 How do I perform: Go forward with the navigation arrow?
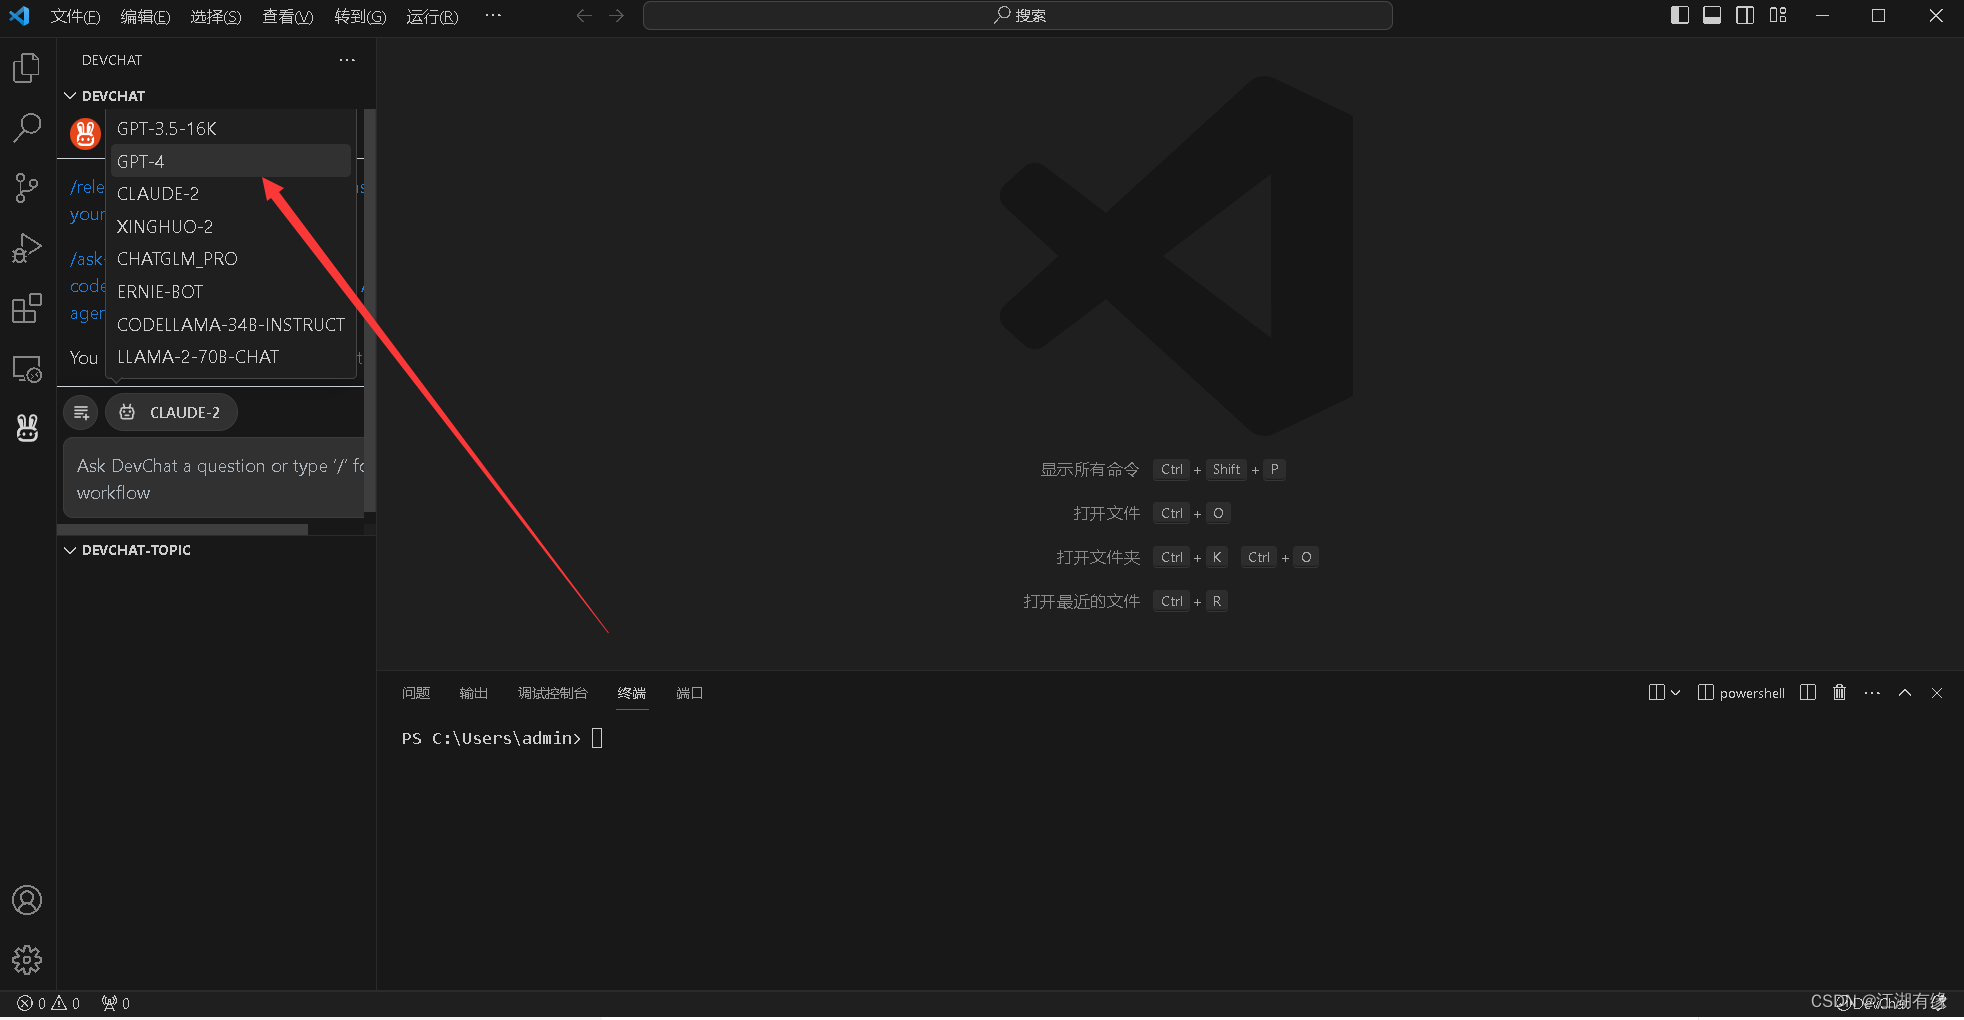coord(616,15)
